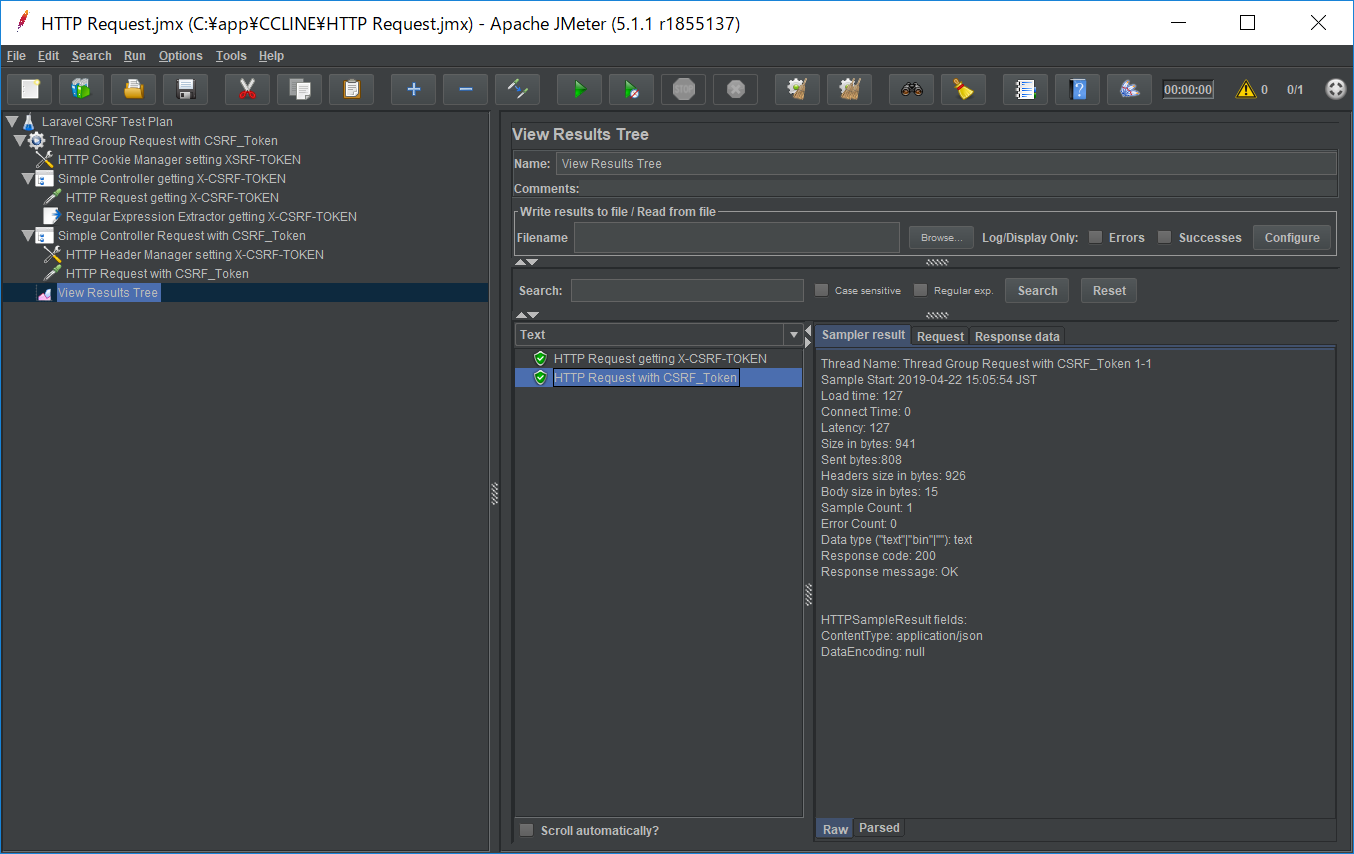
Task: Click the yellow warning log viewer icon
Action: click(1246, 89)
